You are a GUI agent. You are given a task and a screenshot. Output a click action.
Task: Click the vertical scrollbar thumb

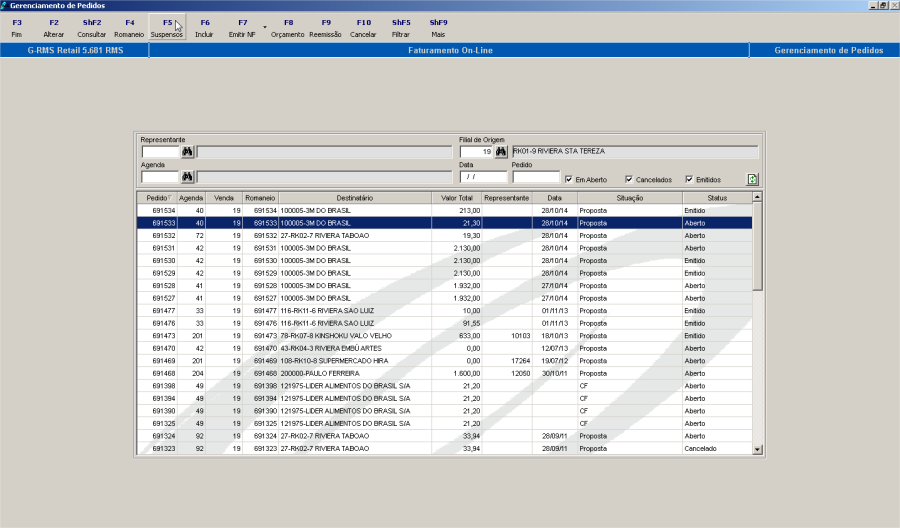click(x=757, y=246)
